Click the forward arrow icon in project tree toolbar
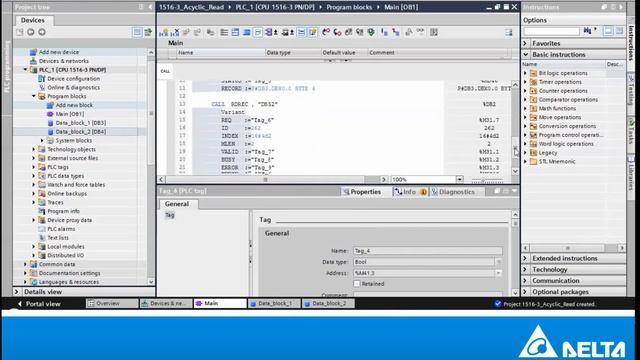Viewport: 640px width, 360px height. click(x=42, y=32)
